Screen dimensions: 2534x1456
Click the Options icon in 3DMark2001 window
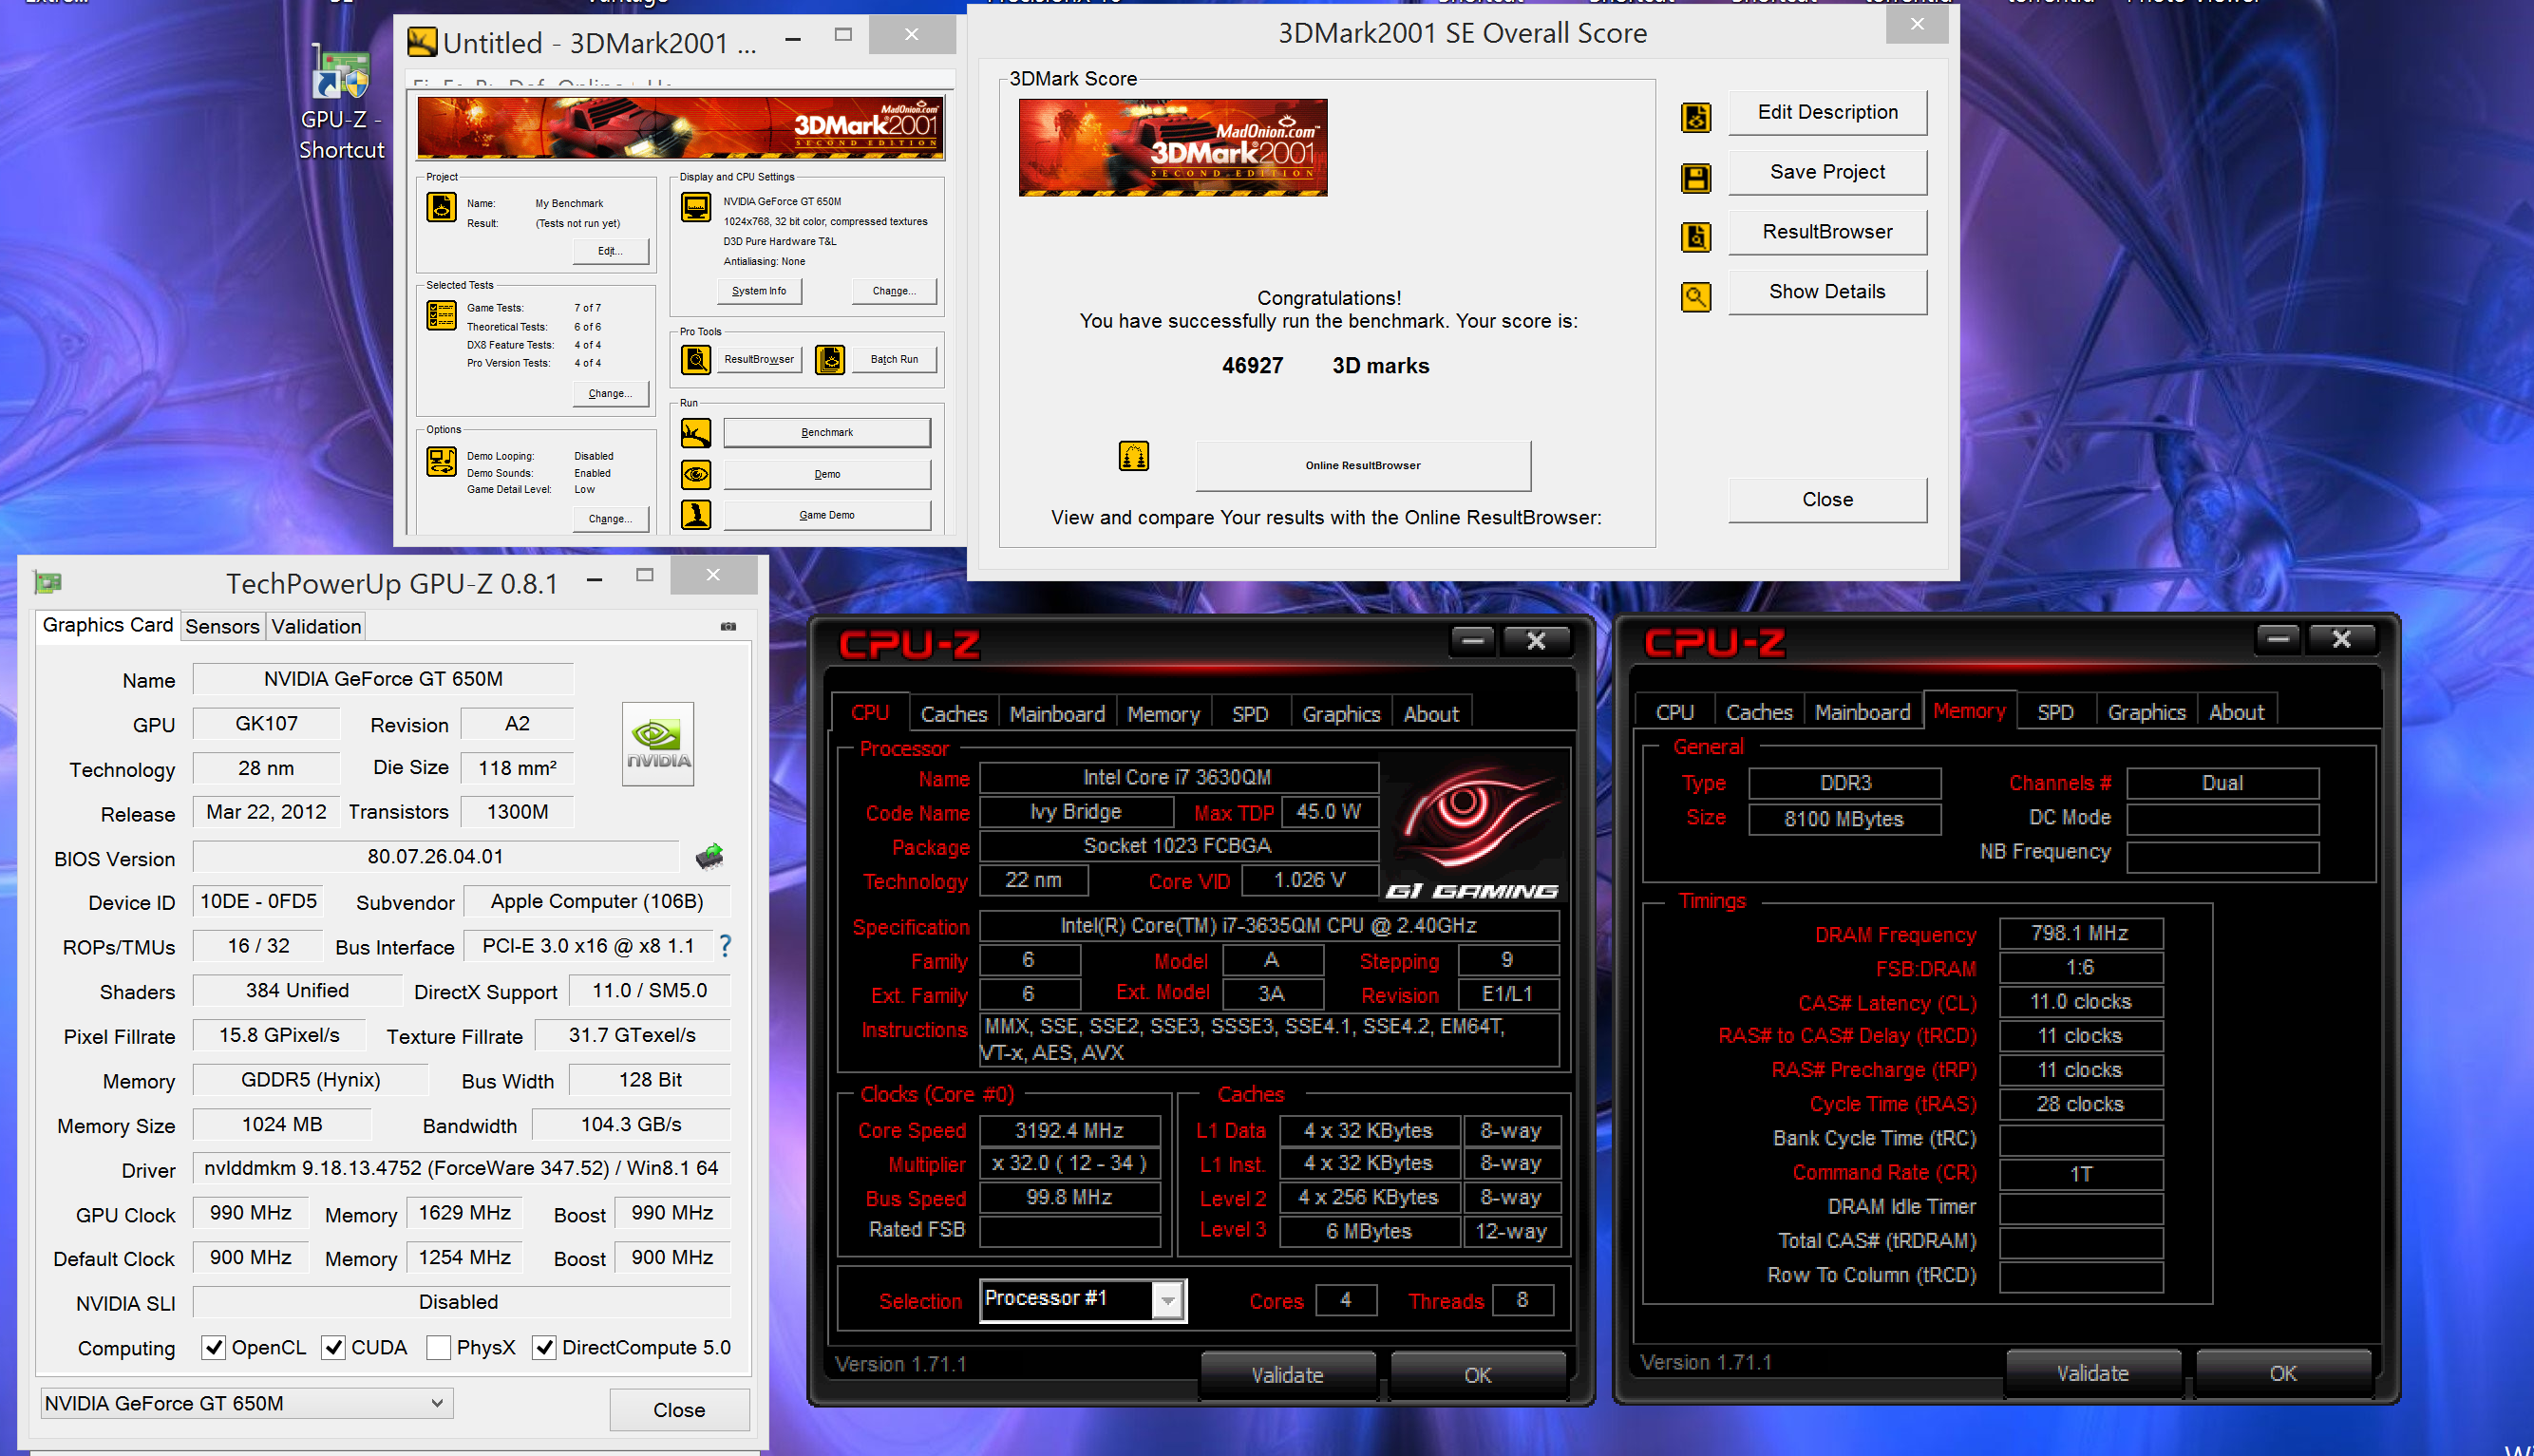pyautogui.click(x=441, y=461)
